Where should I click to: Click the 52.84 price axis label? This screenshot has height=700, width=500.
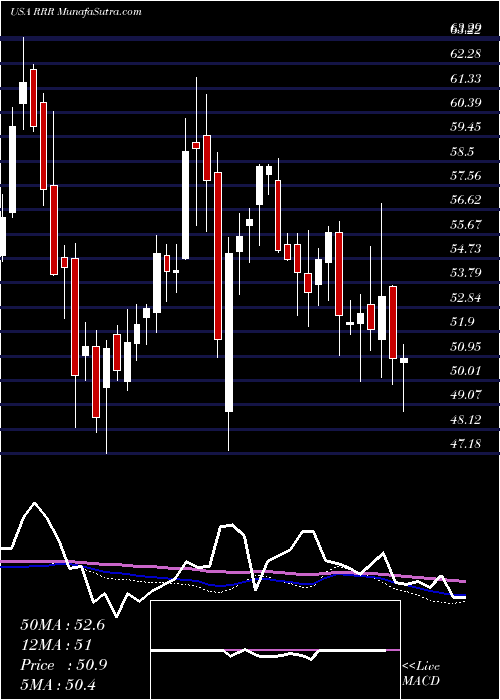466,297
